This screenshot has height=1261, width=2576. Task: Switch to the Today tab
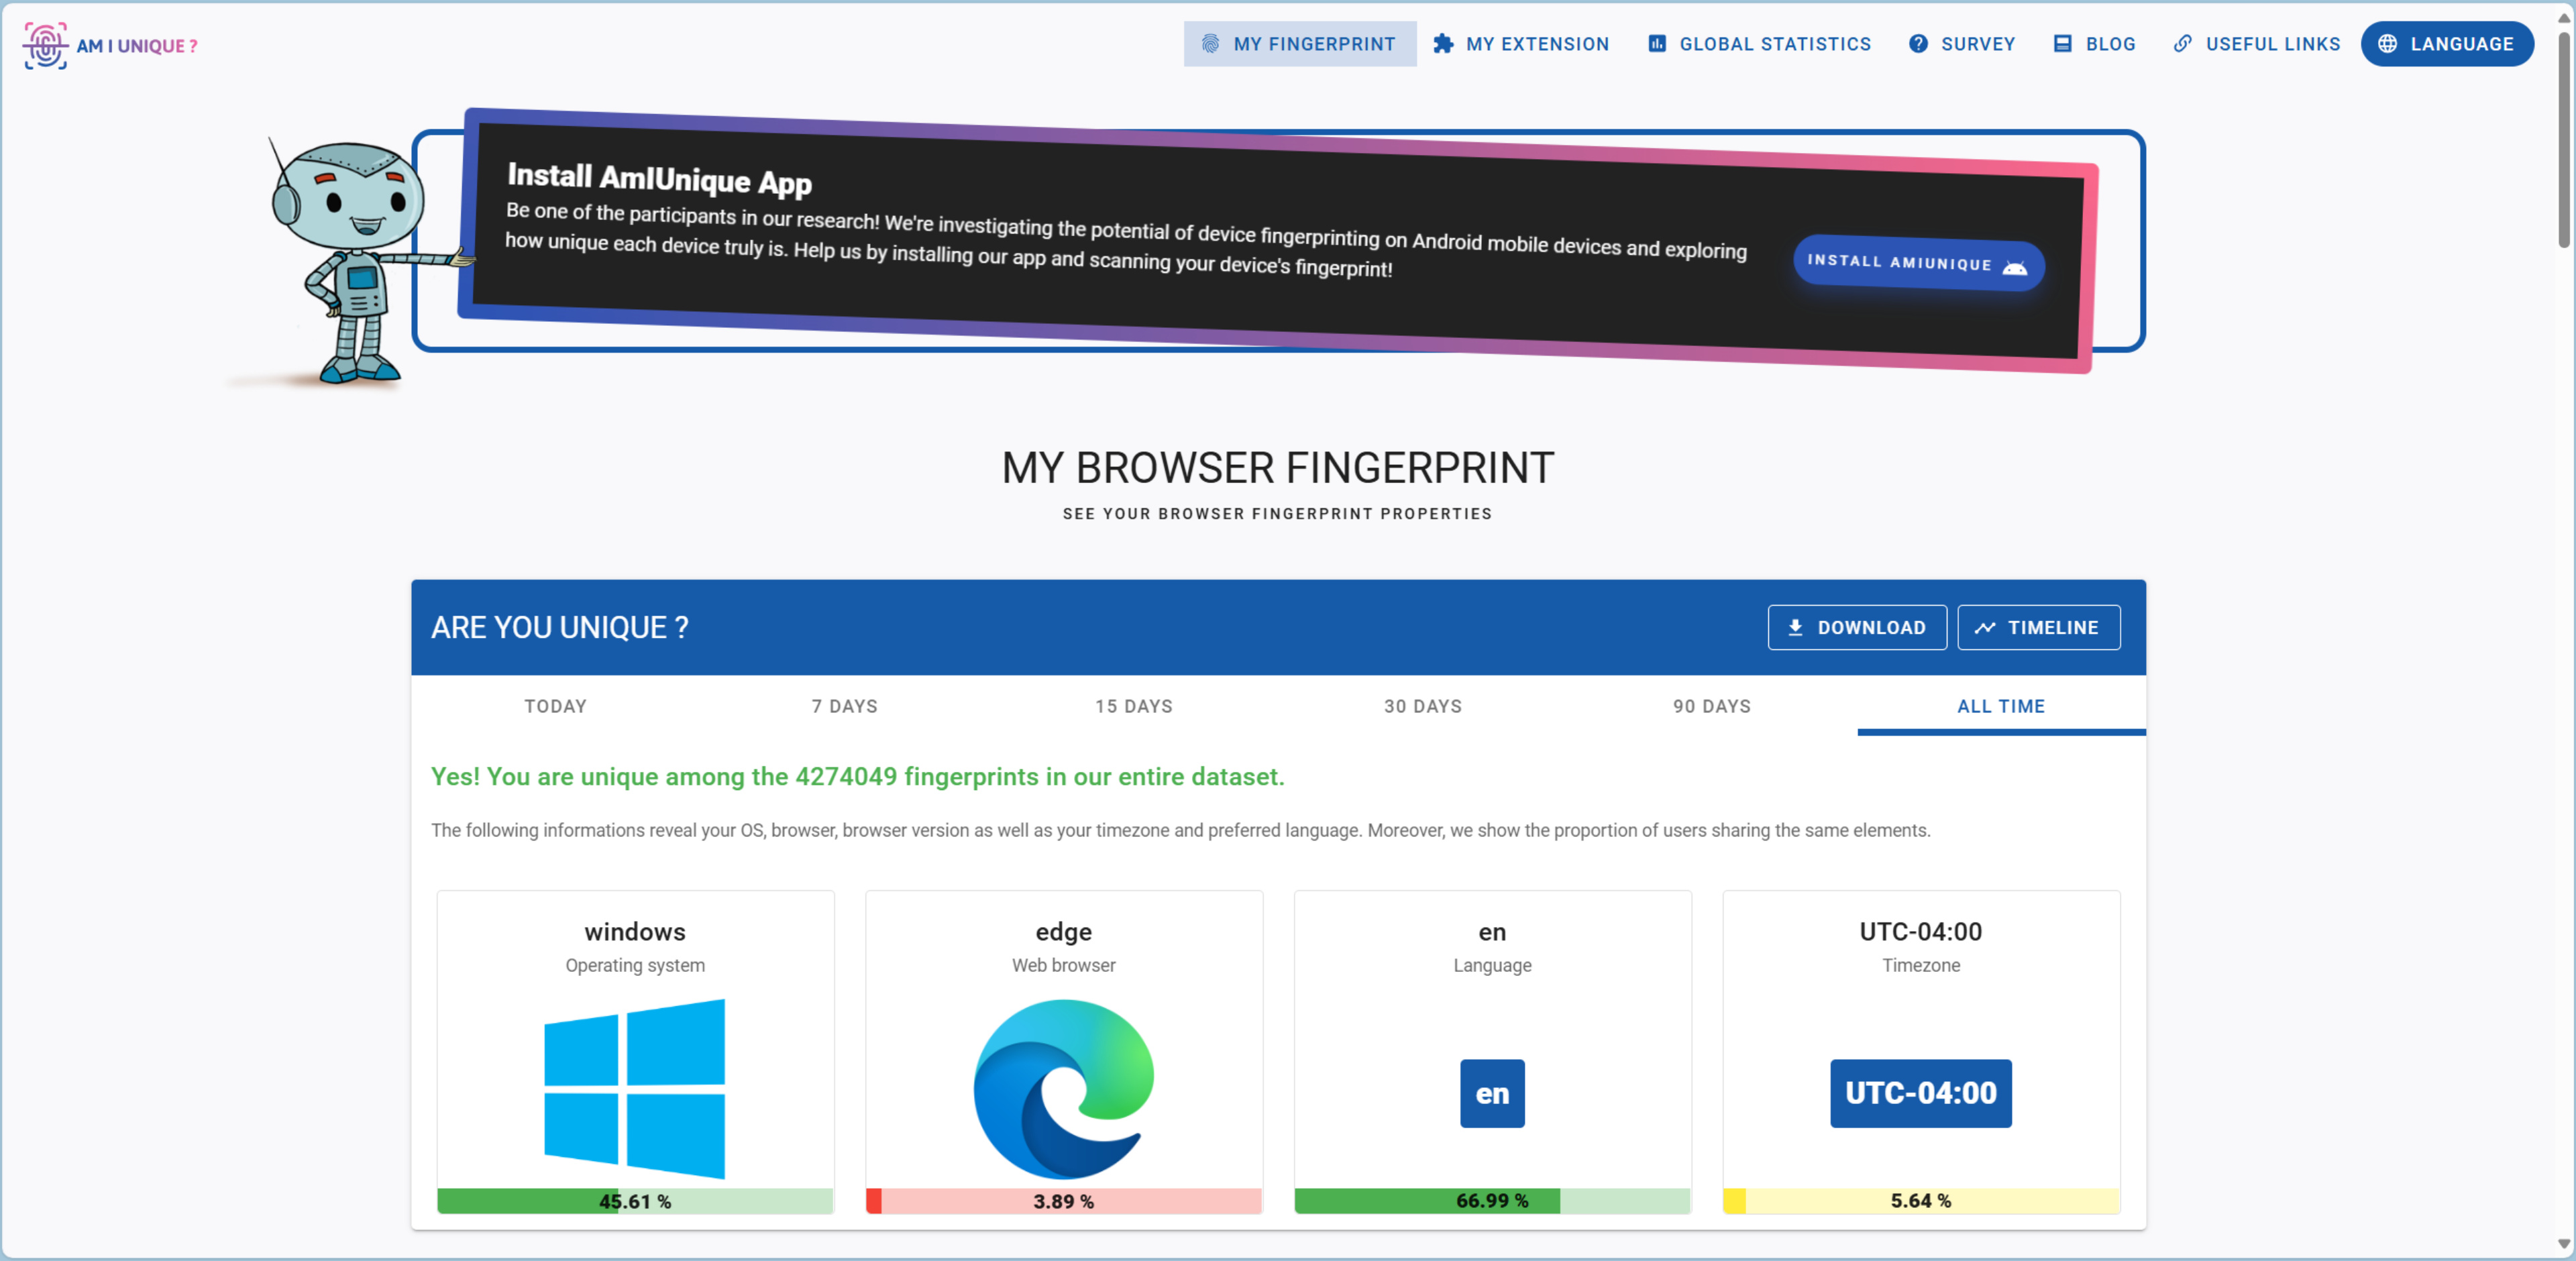point(555,706)
